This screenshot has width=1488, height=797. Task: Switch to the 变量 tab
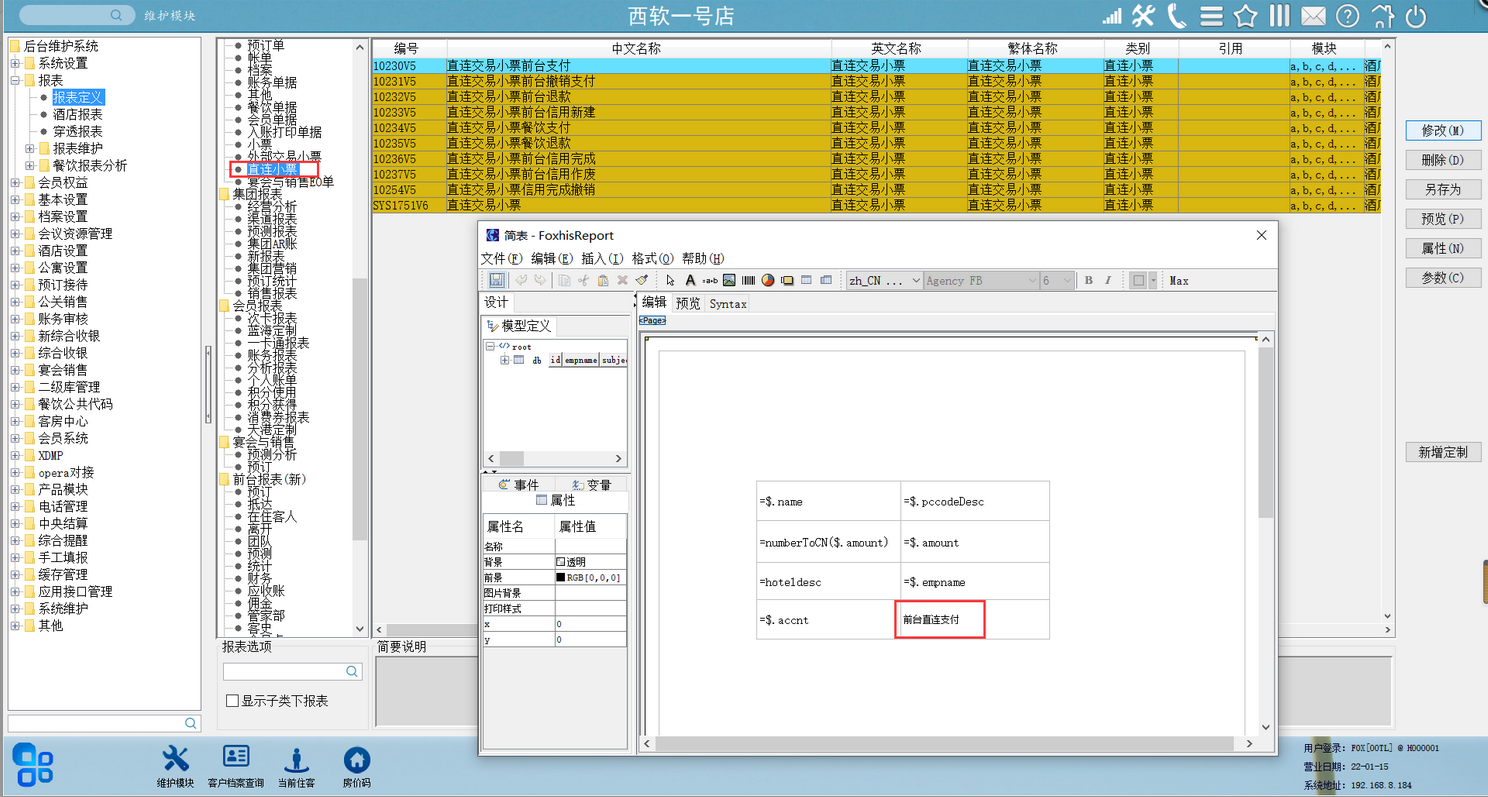[x=591, y=485]
